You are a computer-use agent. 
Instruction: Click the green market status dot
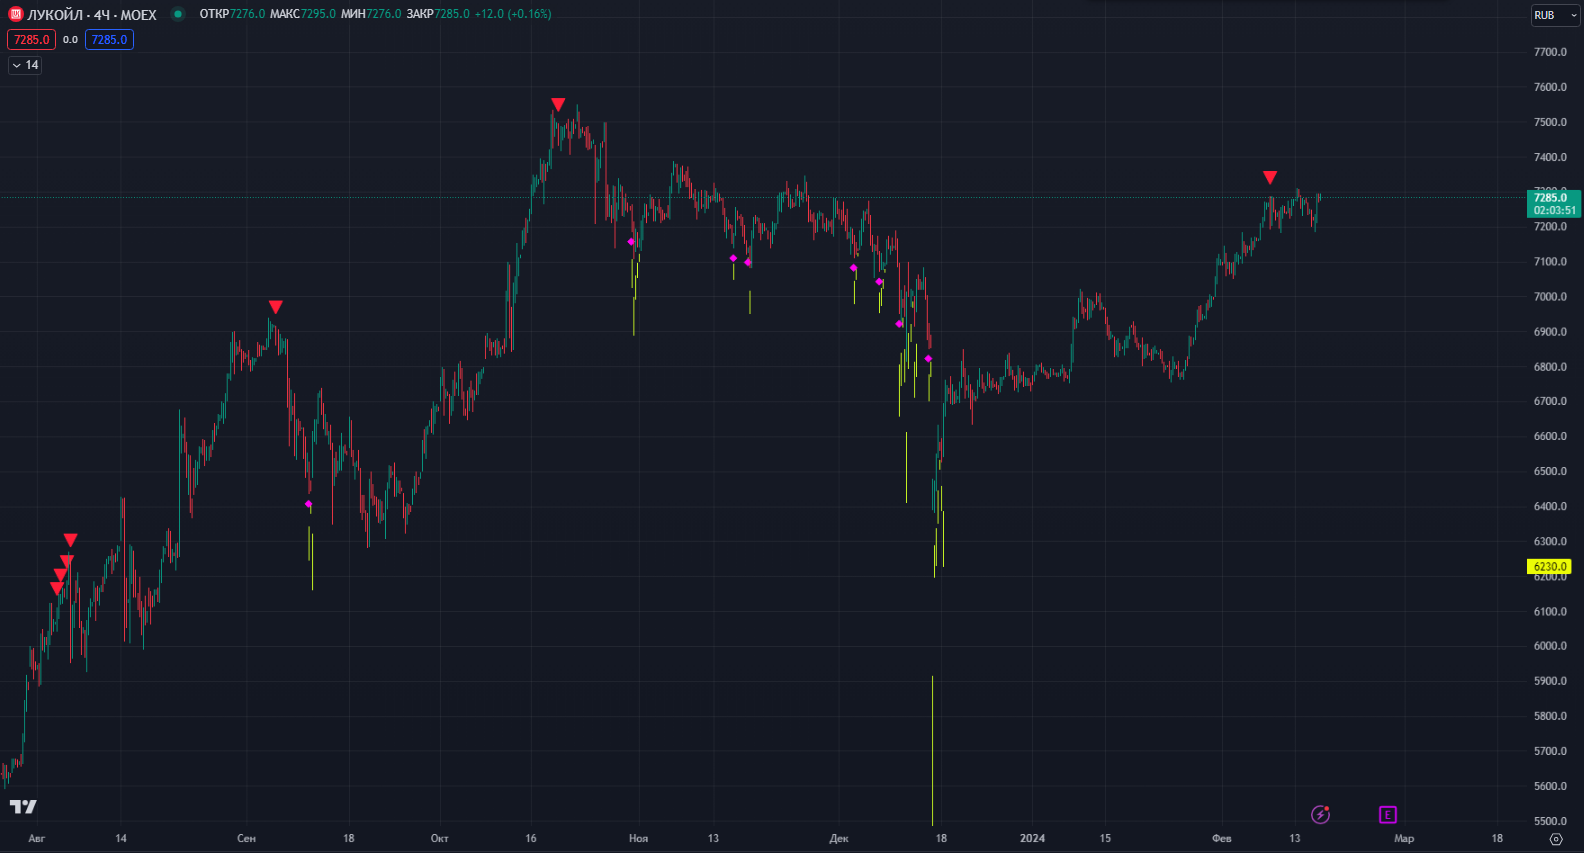pyautogui.click(x=178, y=14)
